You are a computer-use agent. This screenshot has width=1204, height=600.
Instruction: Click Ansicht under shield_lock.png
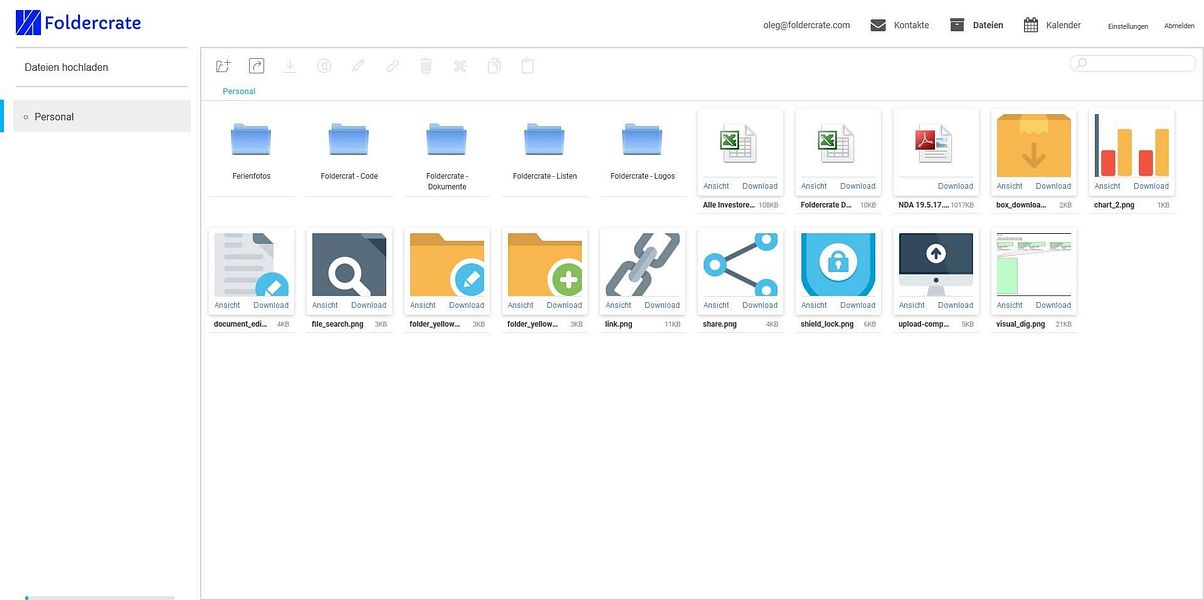pos(814,305)
